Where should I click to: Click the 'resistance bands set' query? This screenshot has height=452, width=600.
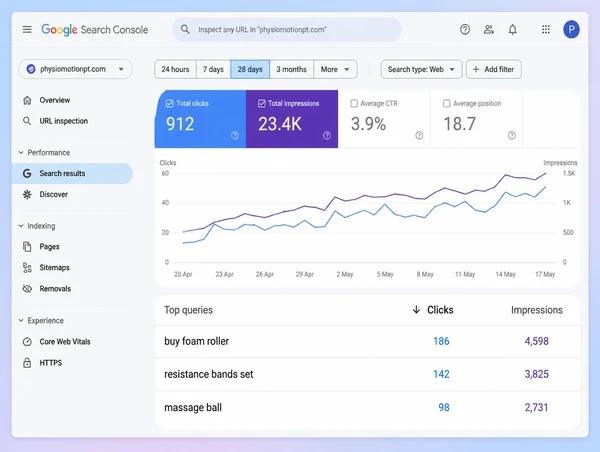tap(209, 374)
